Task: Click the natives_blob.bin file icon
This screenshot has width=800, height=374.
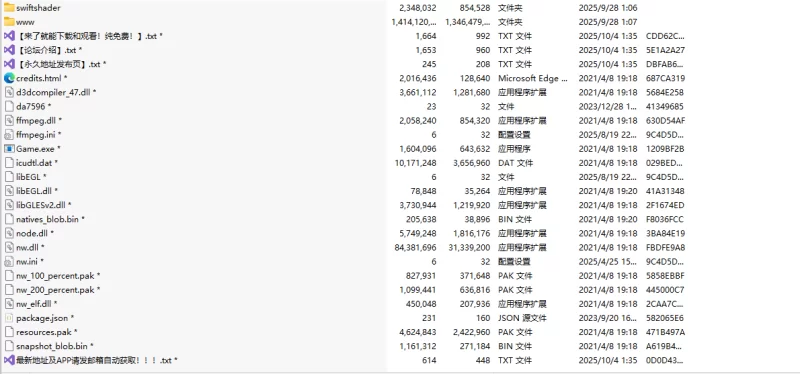Action: coord(9,219)
